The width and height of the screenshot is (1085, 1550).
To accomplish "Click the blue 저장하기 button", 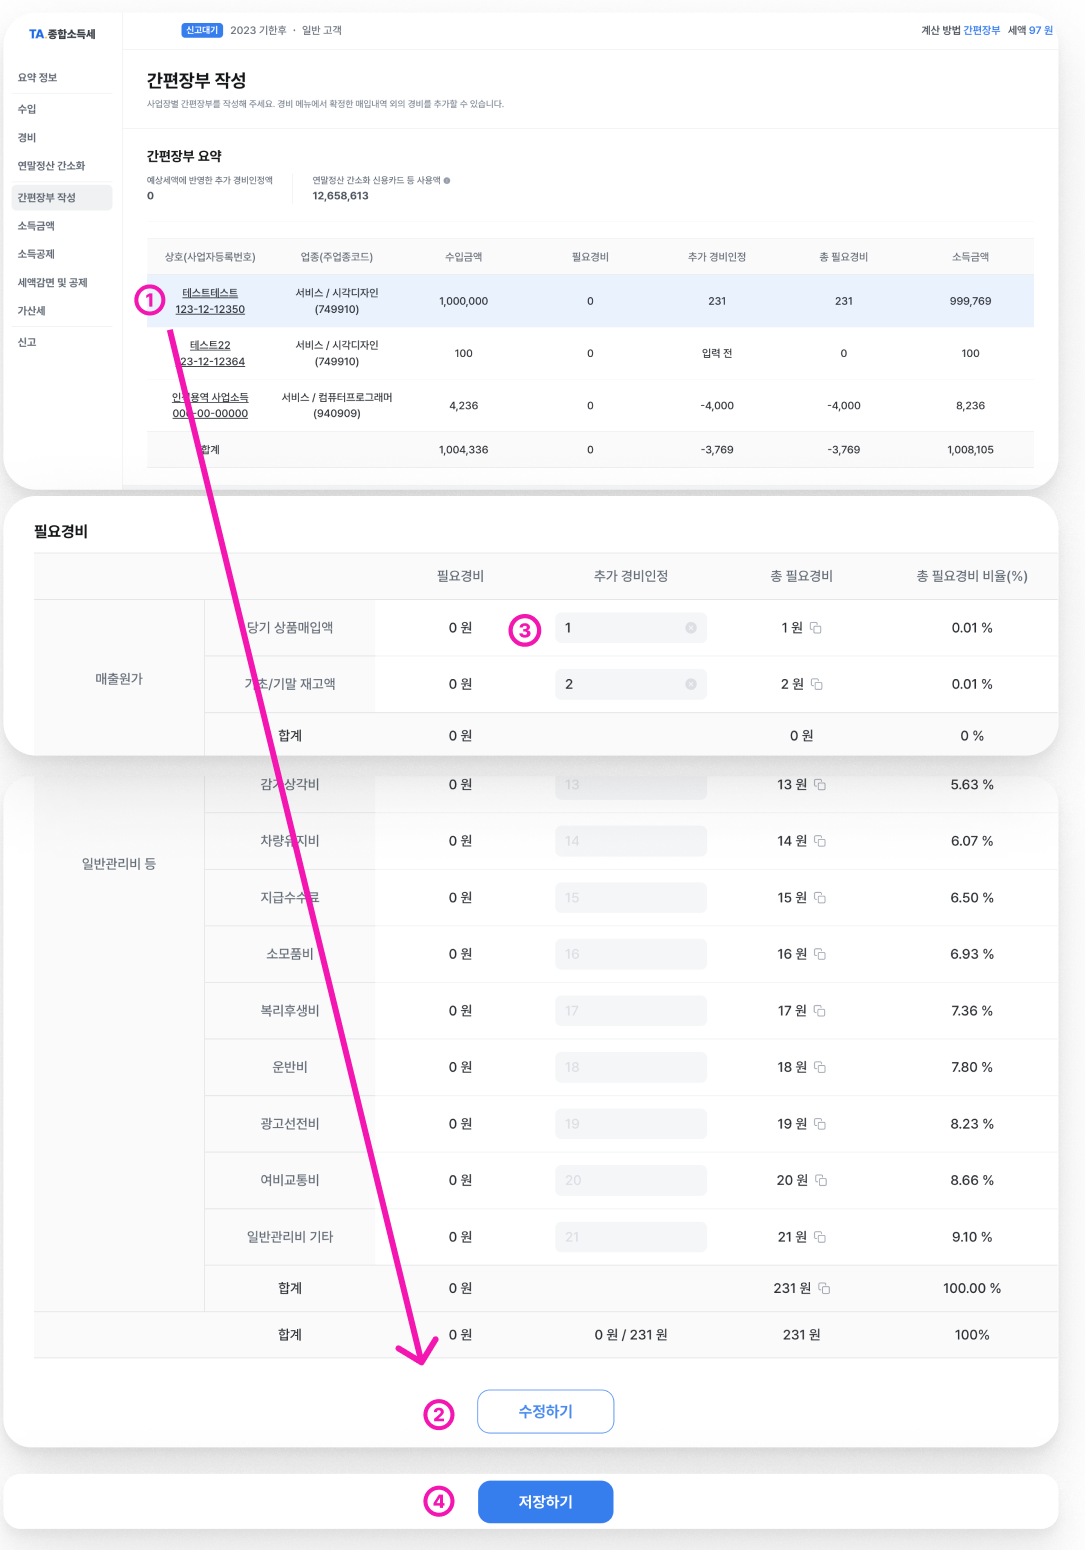I will pos(546,1501).
